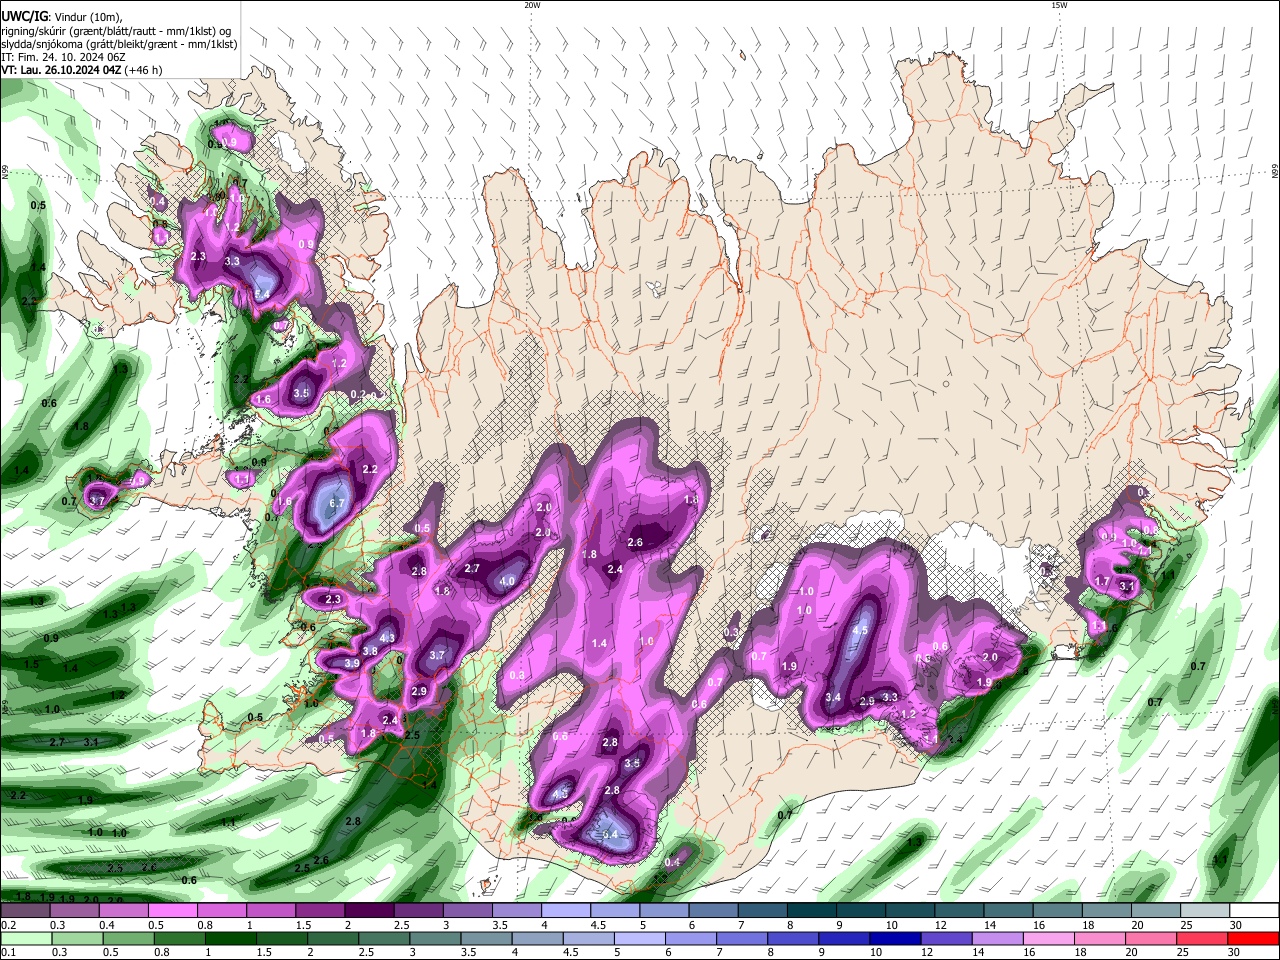Click the 'UWC/IG' title text
This screenshot has height=960, width=1280.
[25, 16]
